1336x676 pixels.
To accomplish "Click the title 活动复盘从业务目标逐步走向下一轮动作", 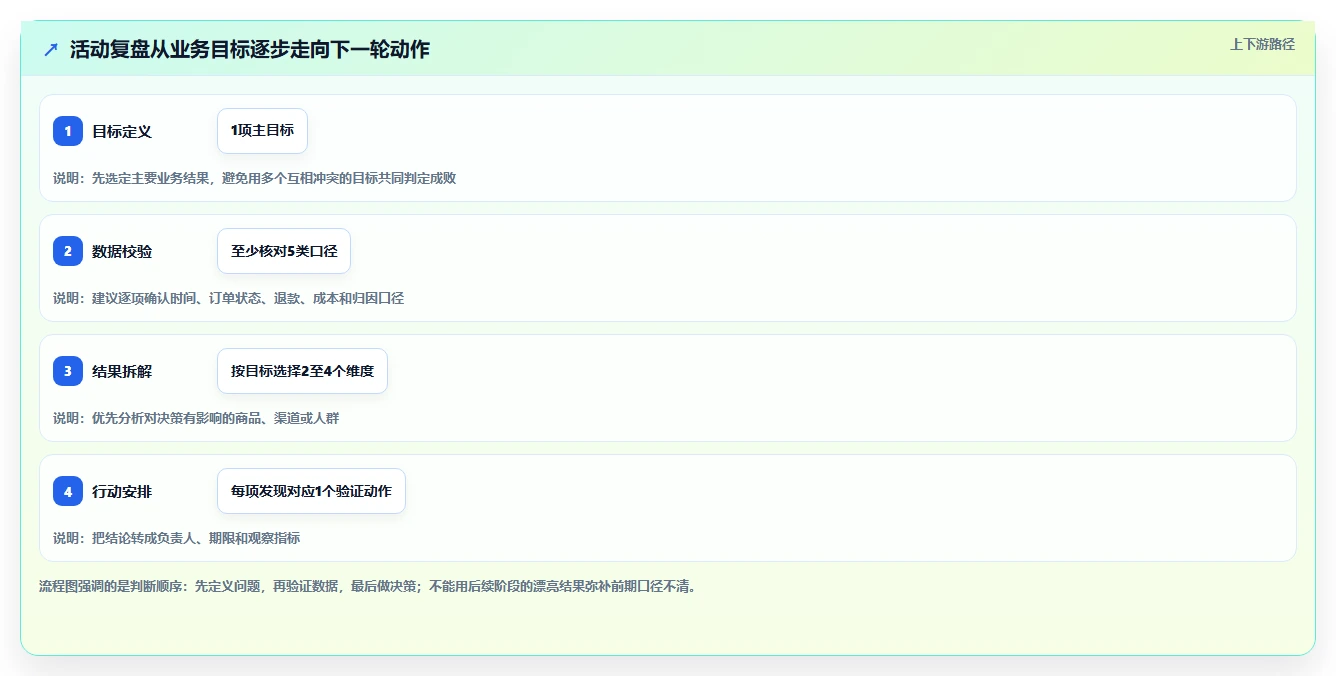I will point(250,49).
